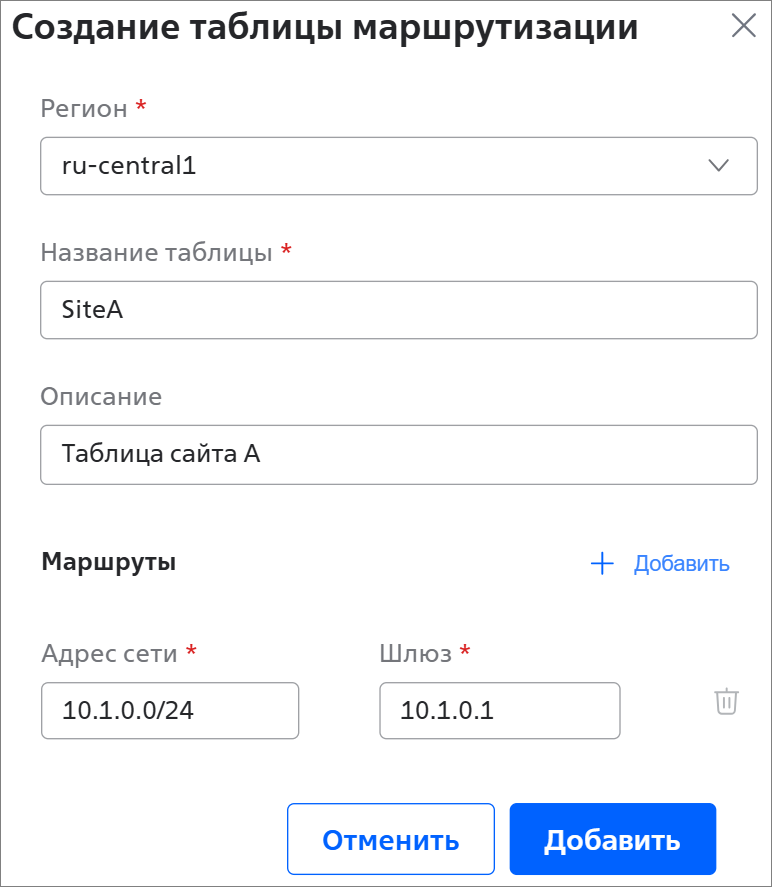Focus the Описание field with Таблица сайта А
772x887 pixels.
point(399,454)
